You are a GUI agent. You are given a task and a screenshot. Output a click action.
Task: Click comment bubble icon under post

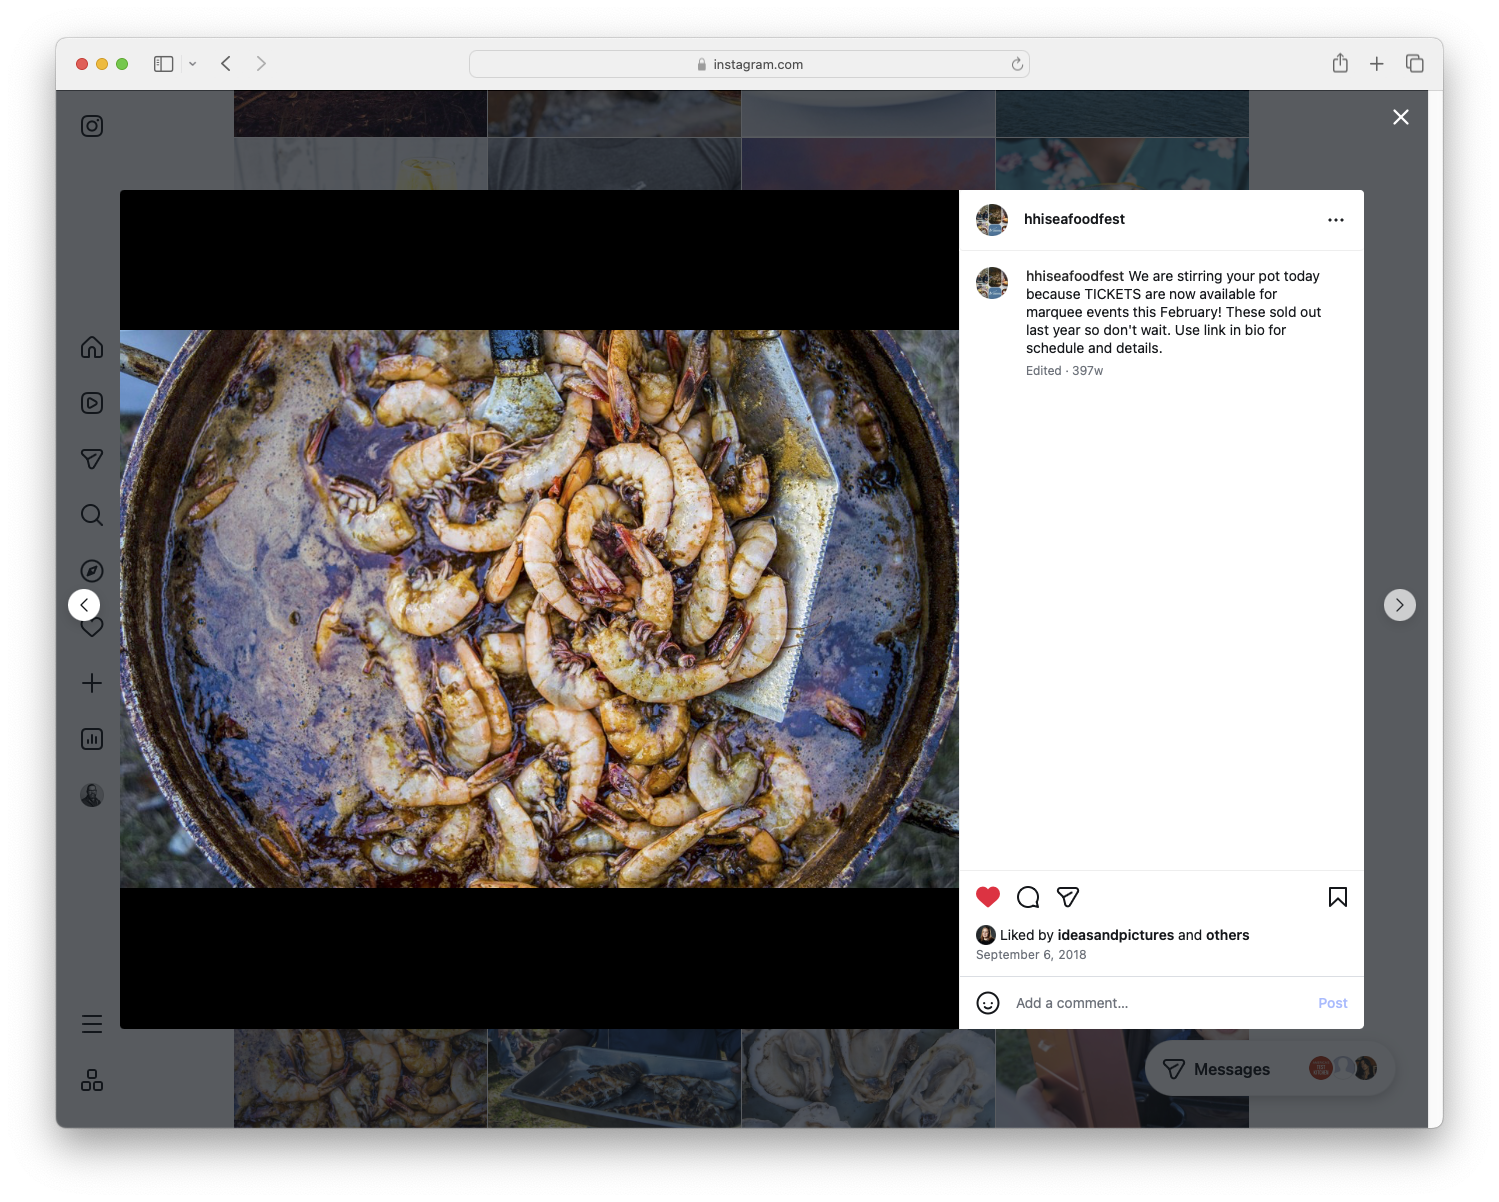point(1028,897)
